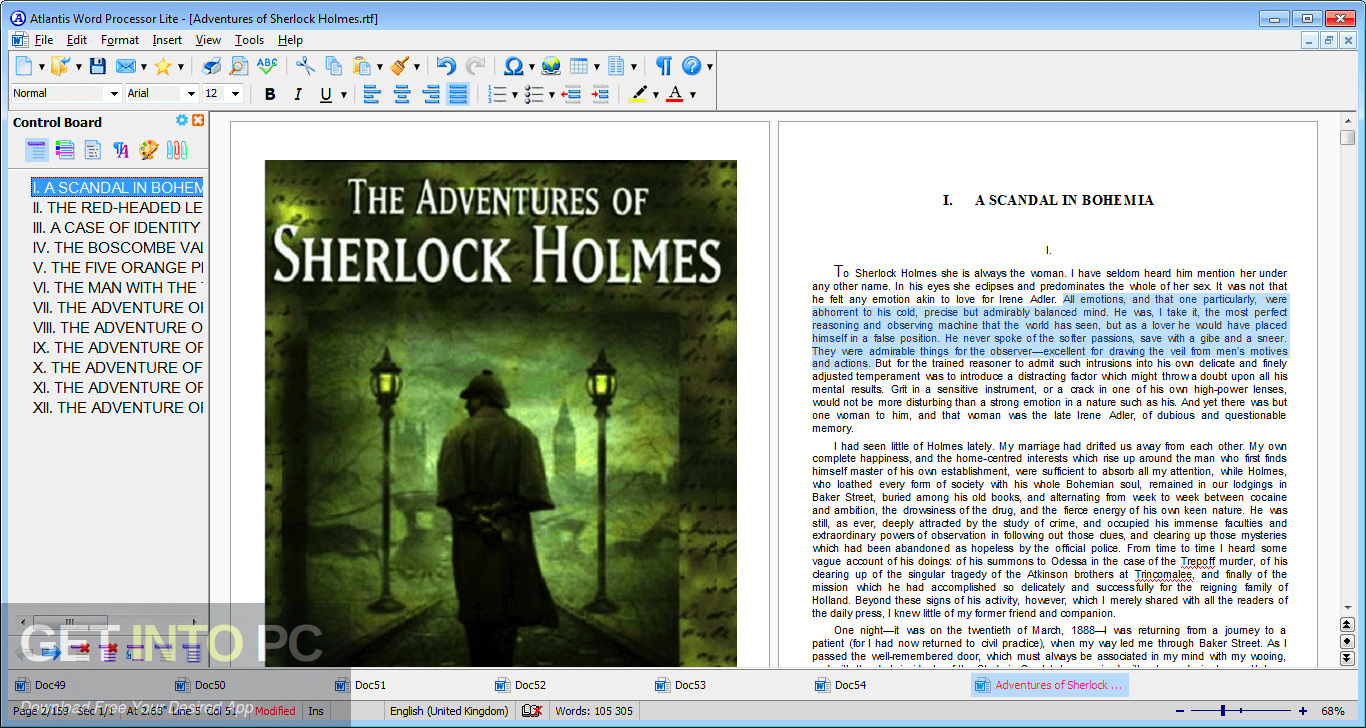Open the Edit menu
This screenshot has height=728, width=1366.
tap(77, 40)
